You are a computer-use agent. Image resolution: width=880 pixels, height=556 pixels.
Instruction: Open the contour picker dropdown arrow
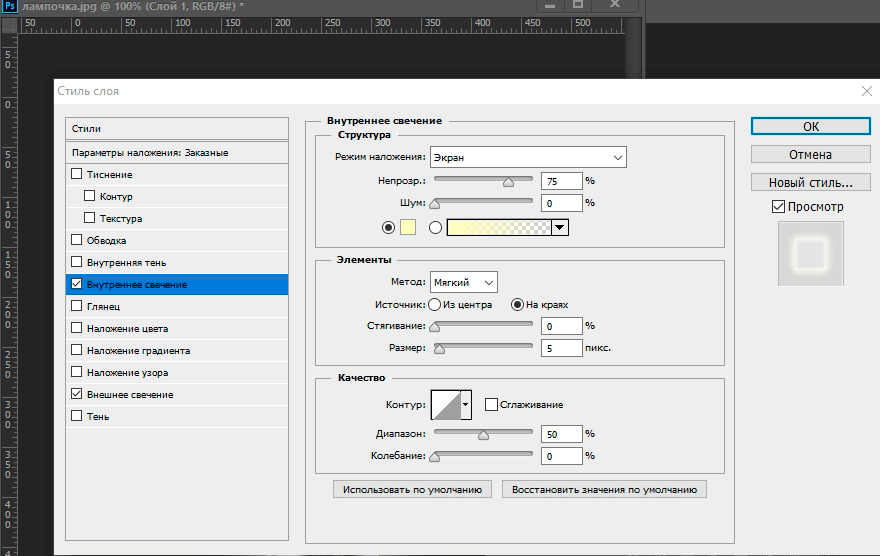click(466, 405)
